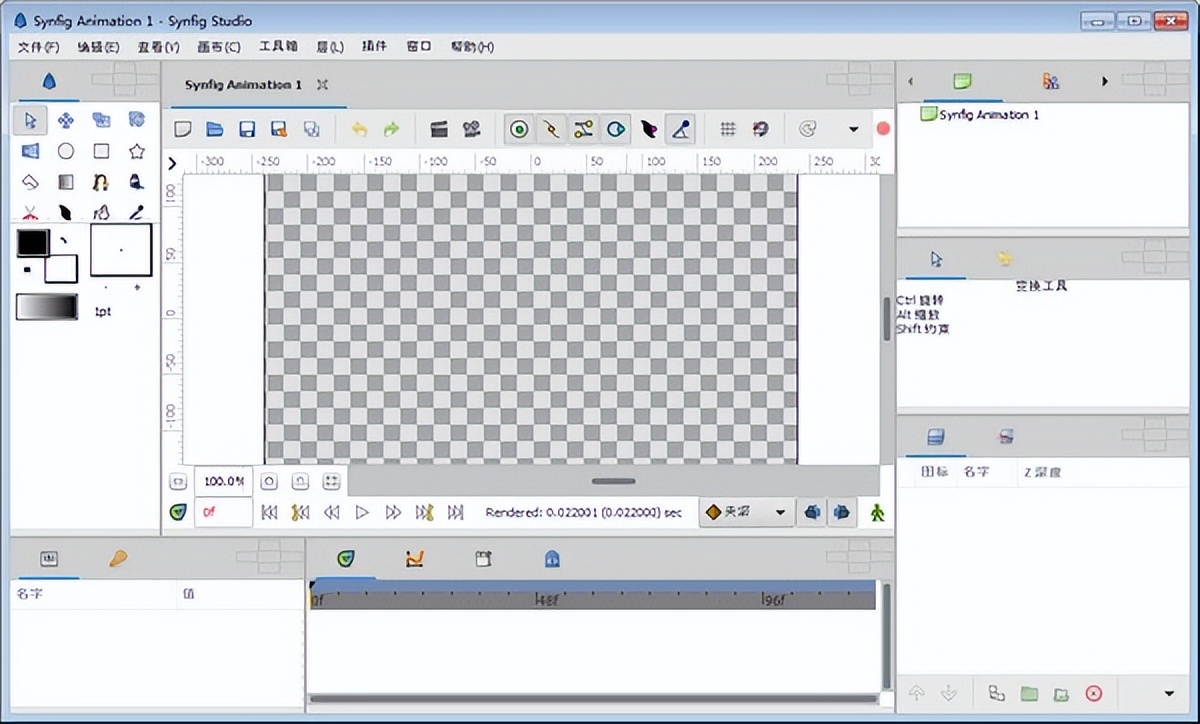Select the Polygon tool
Image resolution: width=1200 pixels, height=724 pixels.
[30, 182]
